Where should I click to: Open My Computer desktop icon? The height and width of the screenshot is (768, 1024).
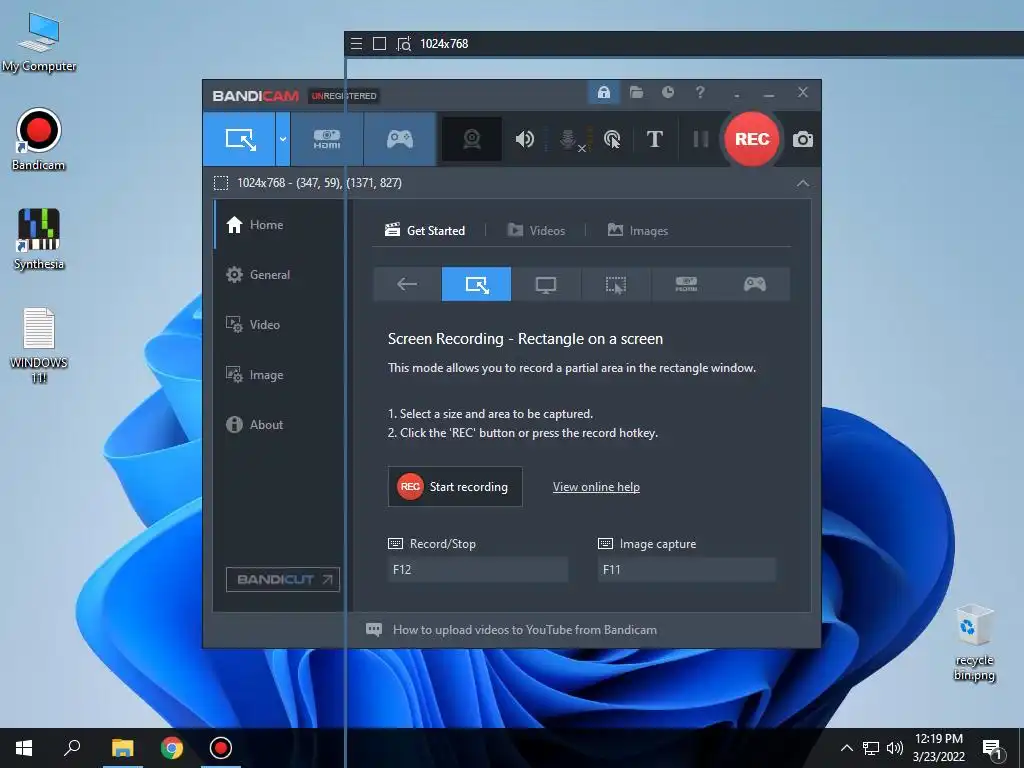click(39, 43)
